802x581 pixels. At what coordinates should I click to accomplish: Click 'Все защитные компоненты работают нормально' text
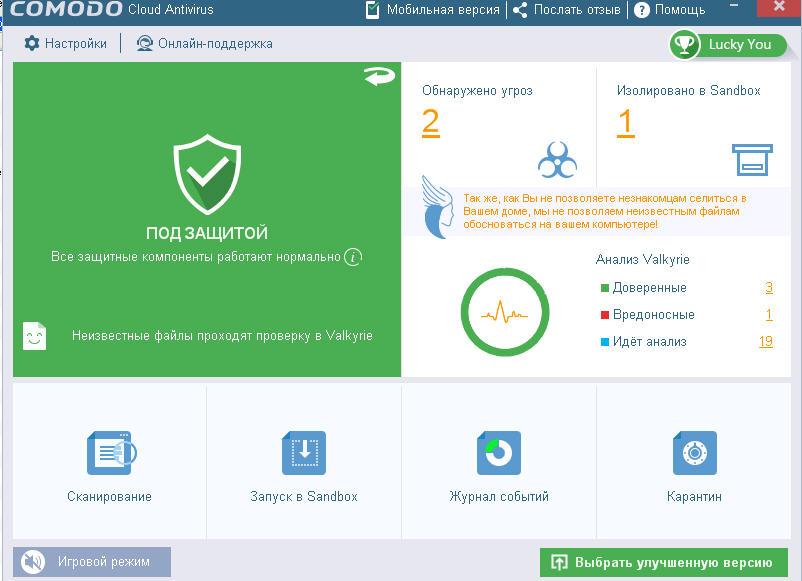coord(196,257)
